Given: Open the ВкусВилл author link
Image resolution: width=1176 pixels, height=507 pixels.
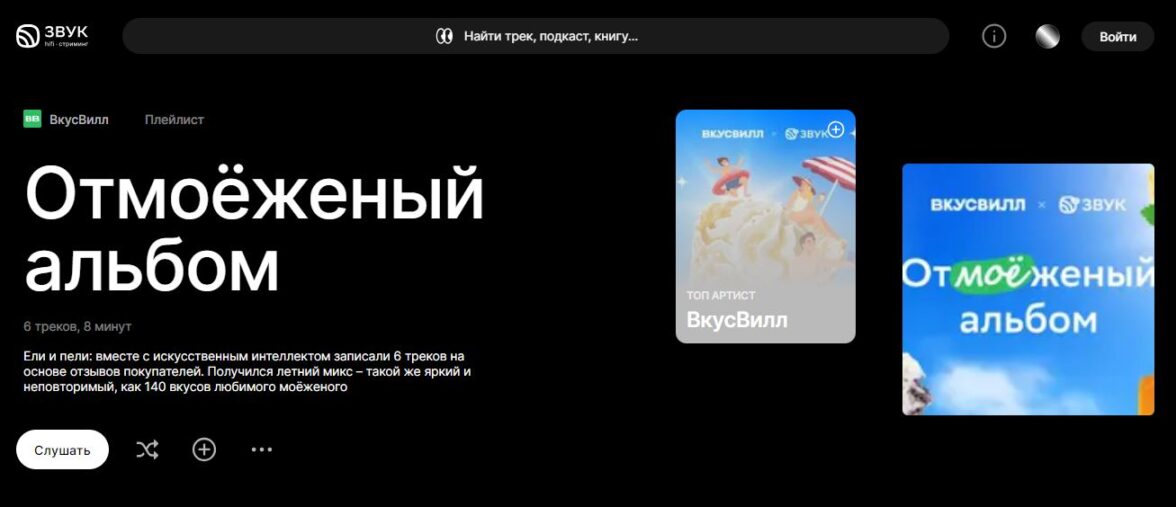Looking at the screenshot, I should (79, 119).
